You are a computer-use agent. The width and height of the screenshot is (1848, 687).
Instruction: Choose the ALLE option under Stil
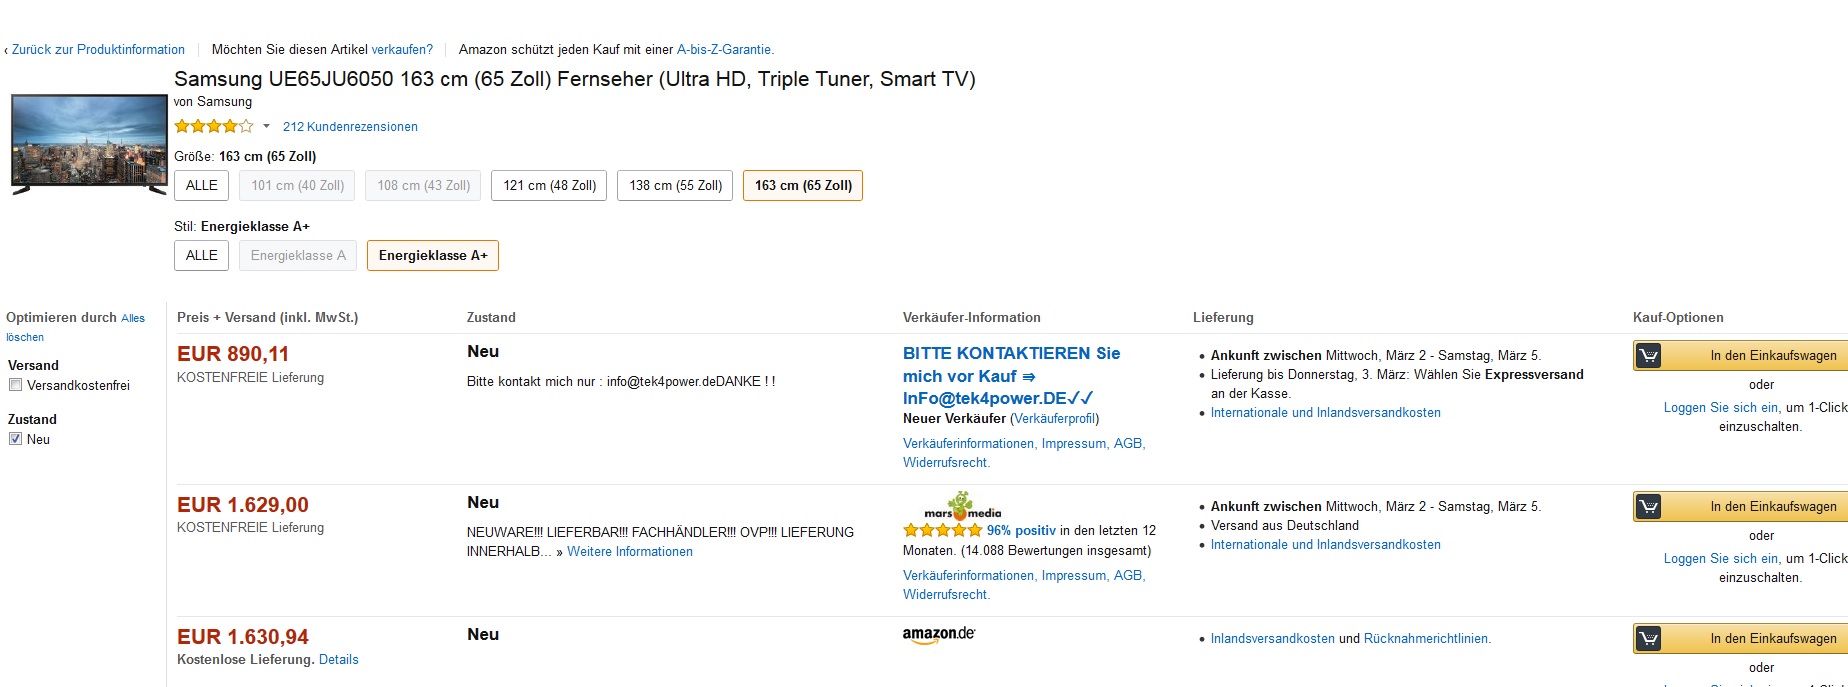point(201,256)
